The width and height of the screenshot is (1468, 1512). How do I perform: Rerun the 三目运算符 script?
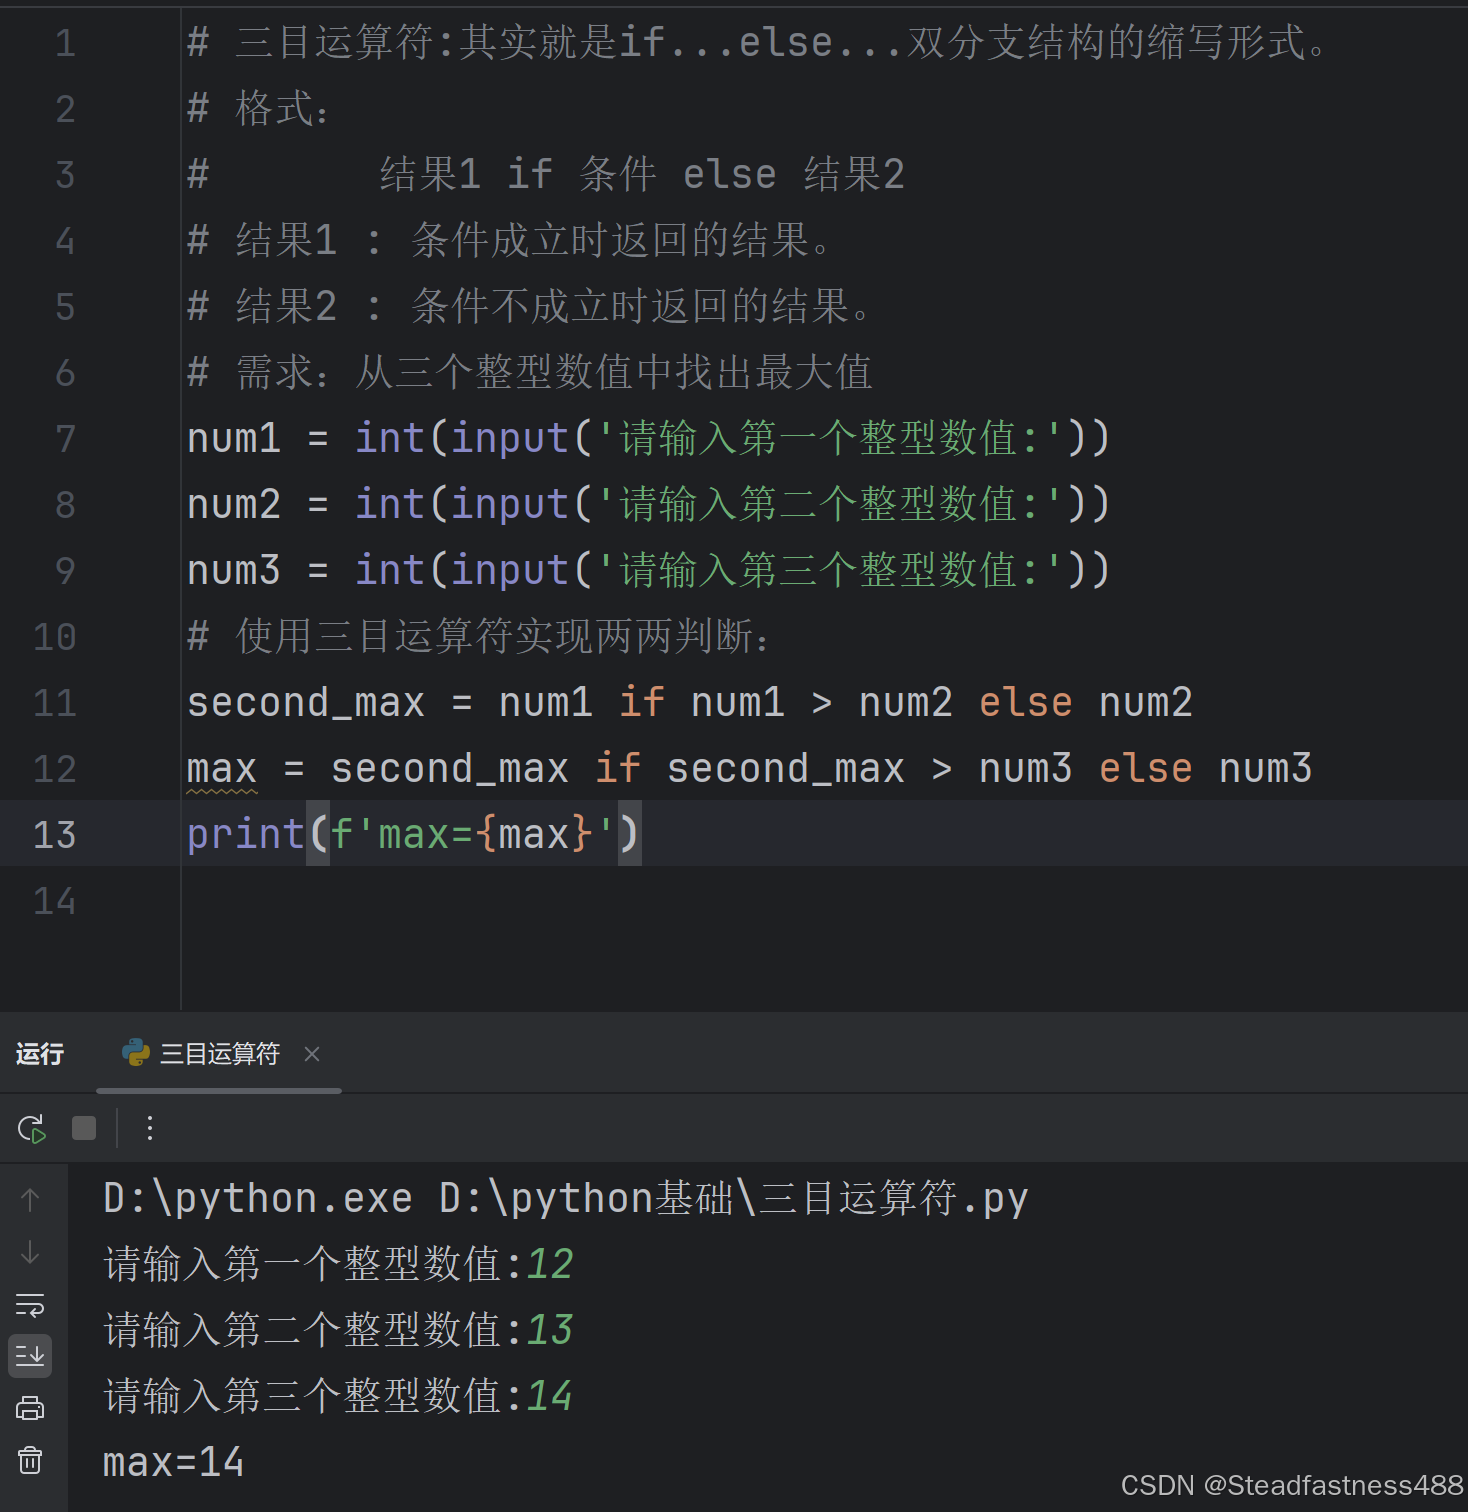pos(31,1129)
